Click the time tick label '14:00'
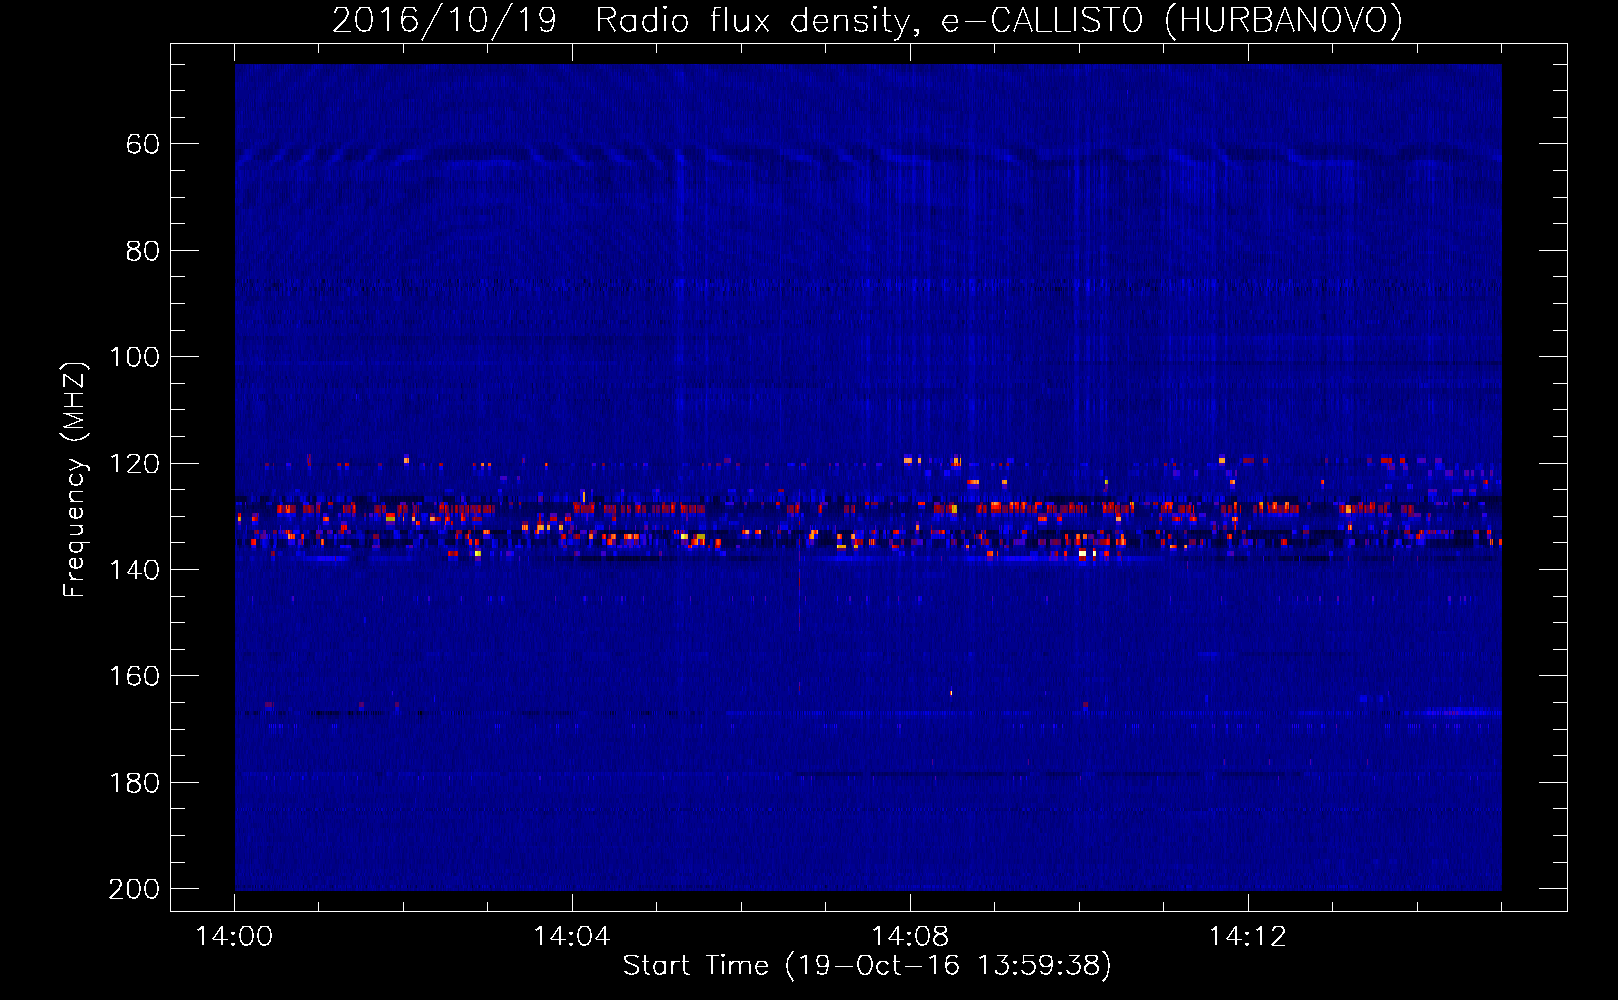 pyautogui.click(x=234, y=937)
